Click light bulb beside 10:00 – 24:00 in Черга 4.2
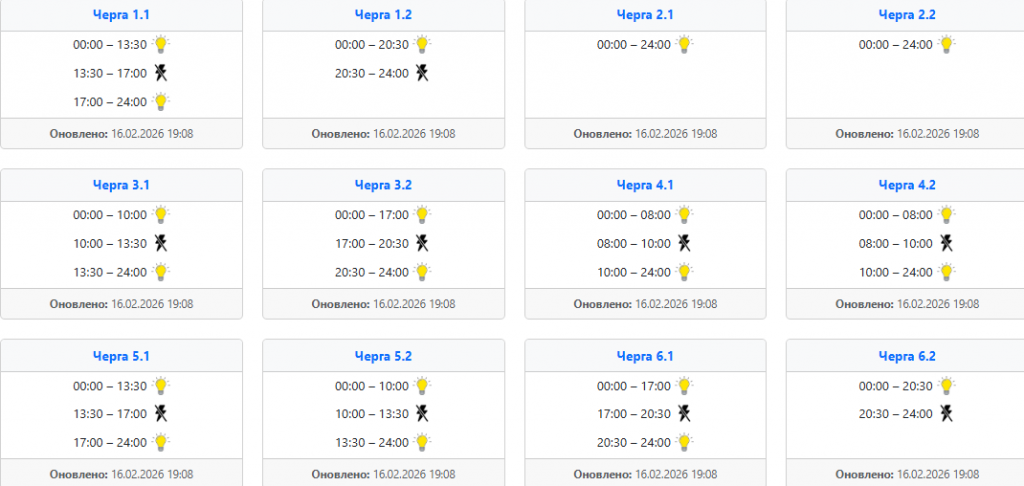 coord(946,271)
